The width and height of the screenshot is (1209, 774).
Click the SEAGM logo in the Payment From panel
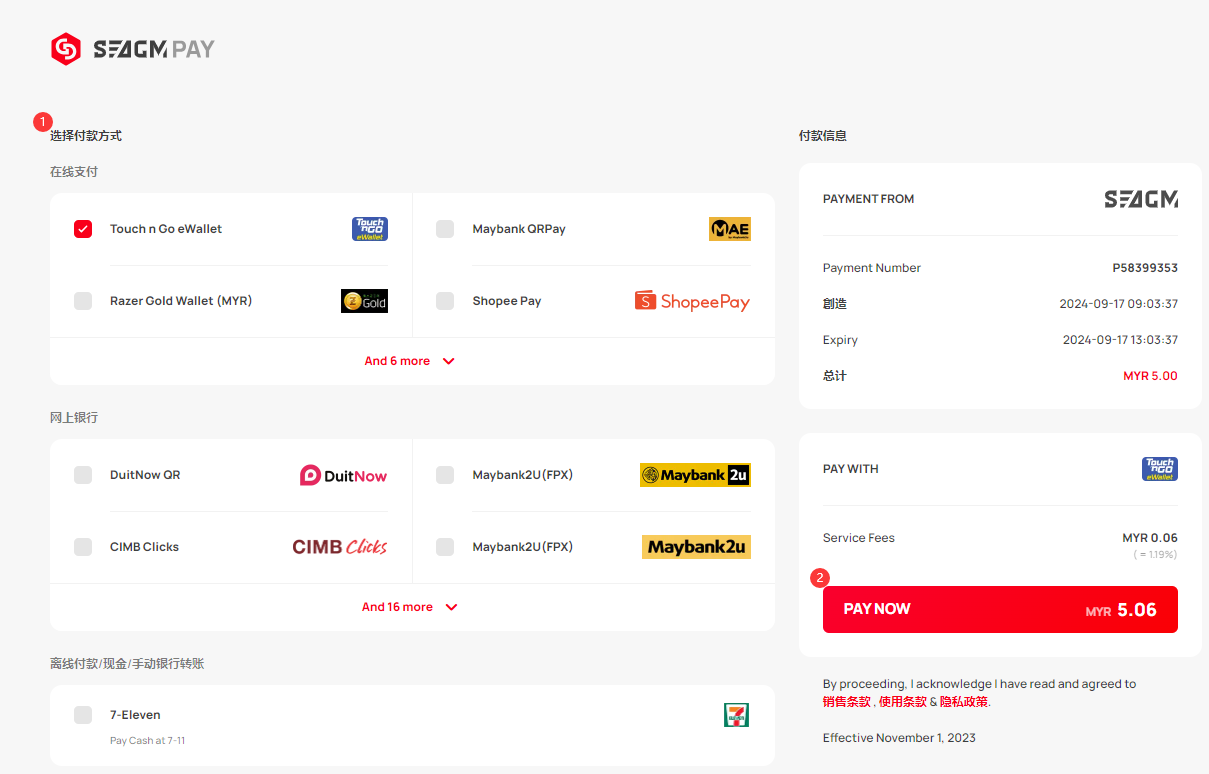(1141, 199)
